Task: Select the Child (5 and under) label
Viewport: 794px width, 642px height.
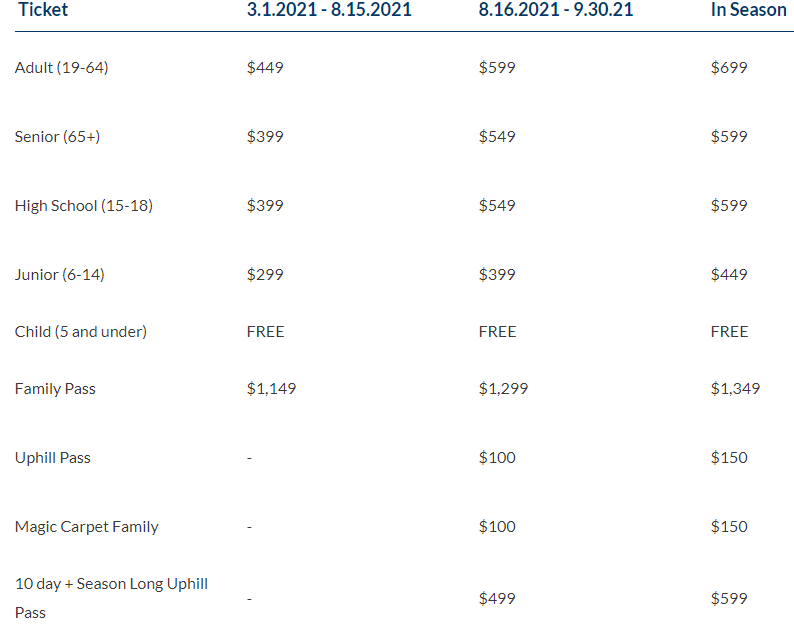Action: tap(81, 332)
